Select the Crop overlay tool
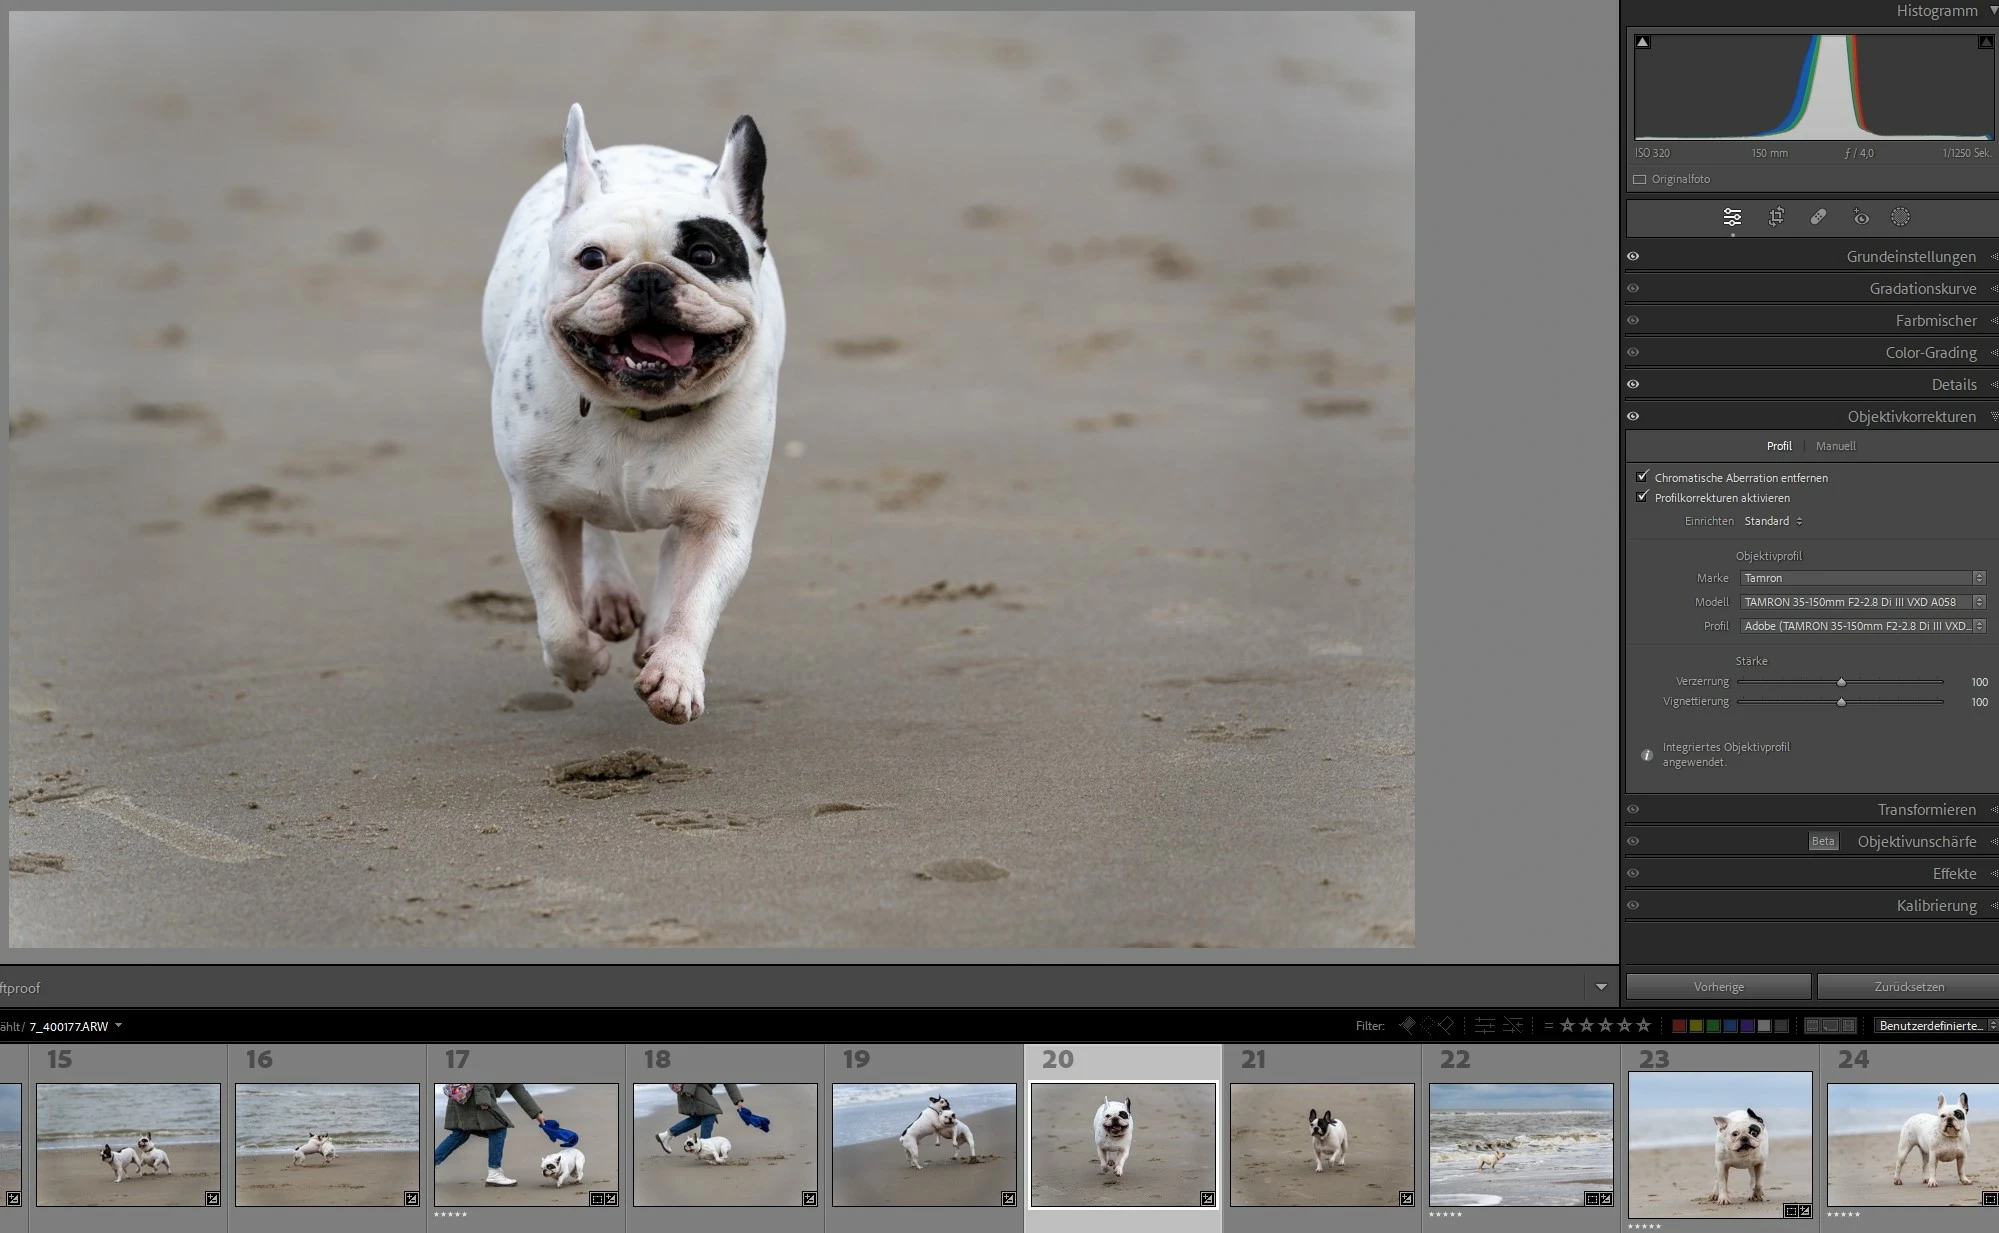1999x1233 pixels. [x=1776, y=217]
